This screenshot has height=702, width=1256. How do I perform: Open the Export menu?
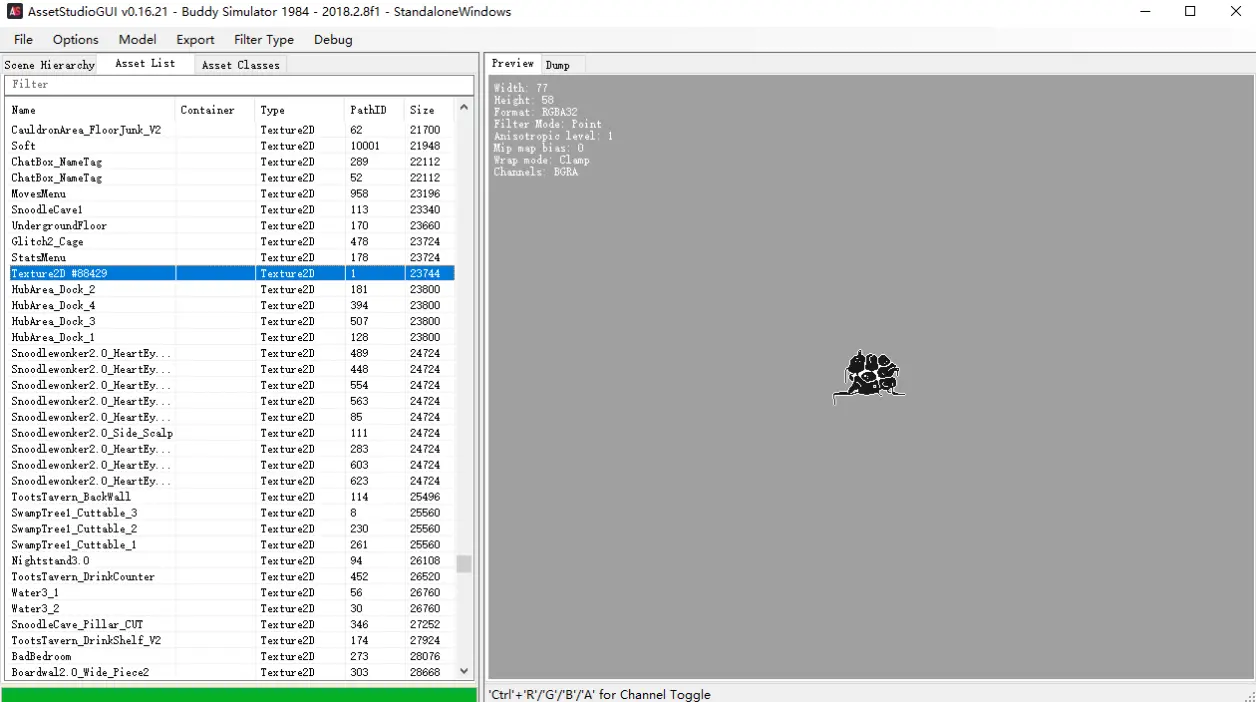point(195,40)
